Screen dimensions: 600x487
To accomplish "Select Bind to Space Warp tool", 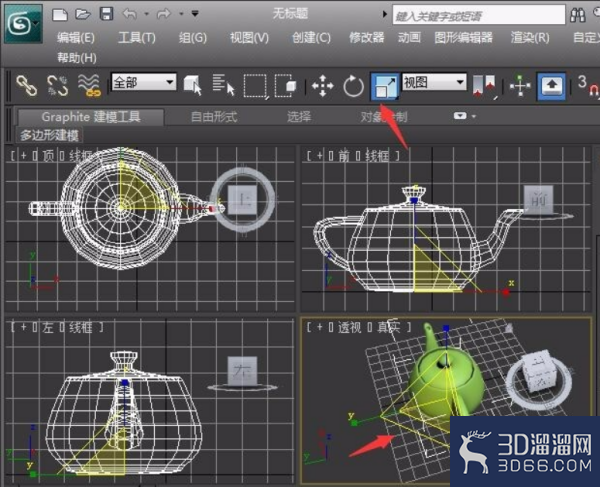I will tap(89, 85).
